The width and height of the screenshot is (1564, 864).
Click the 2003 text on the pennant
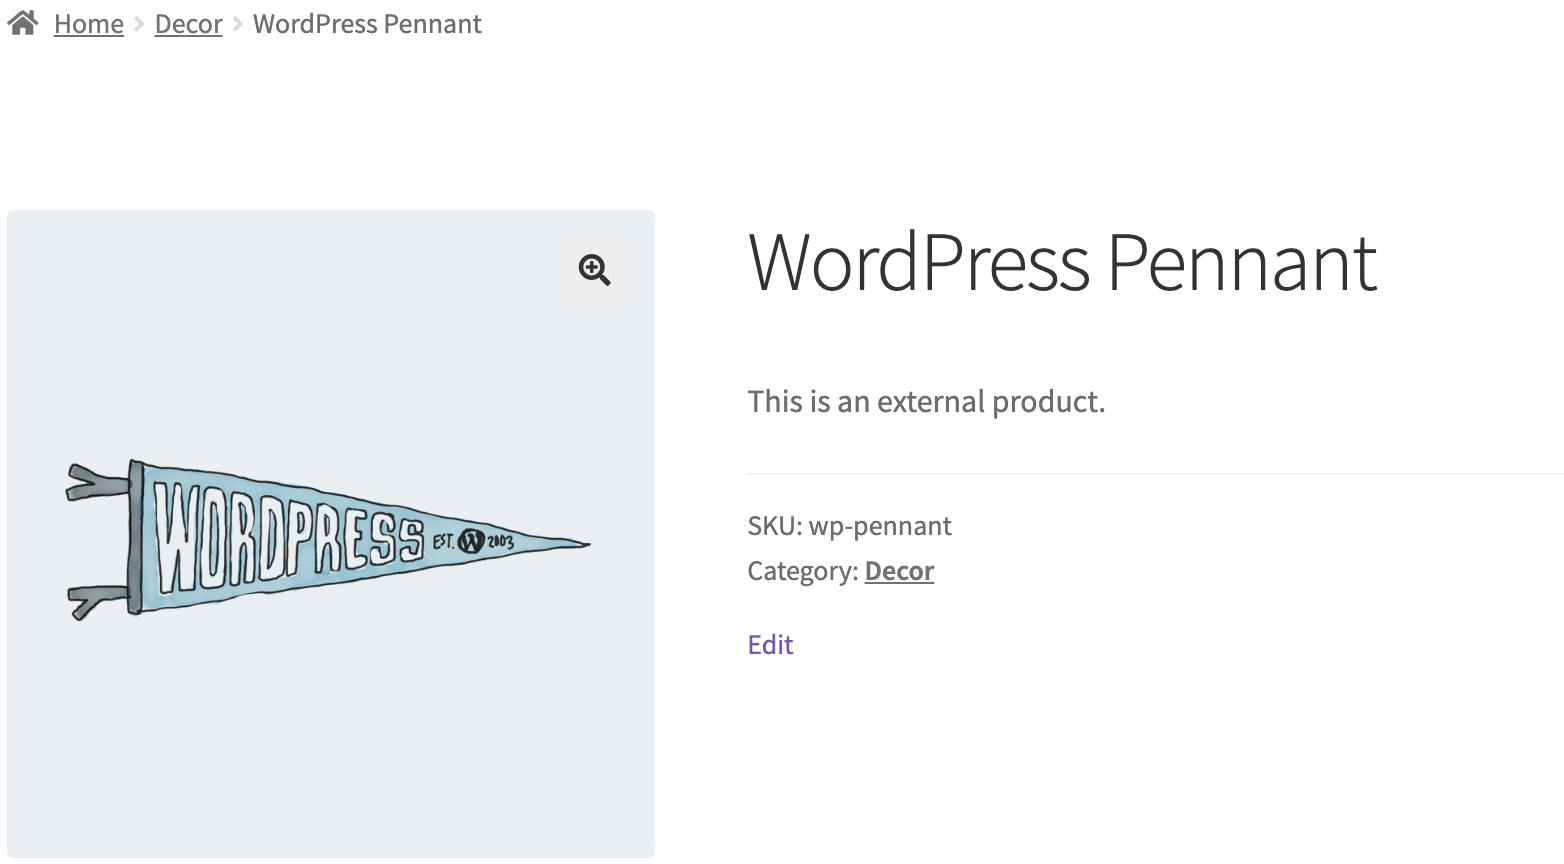pyautogui.click(x=500, y=542)
